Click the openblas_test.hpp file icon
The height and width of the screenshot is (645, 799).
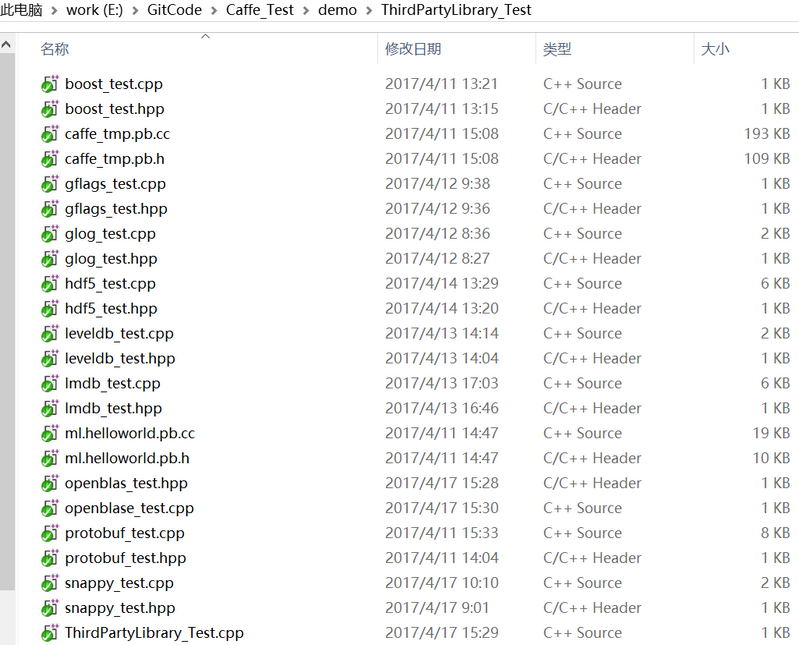pyautogui.click(x=49, y=483)
